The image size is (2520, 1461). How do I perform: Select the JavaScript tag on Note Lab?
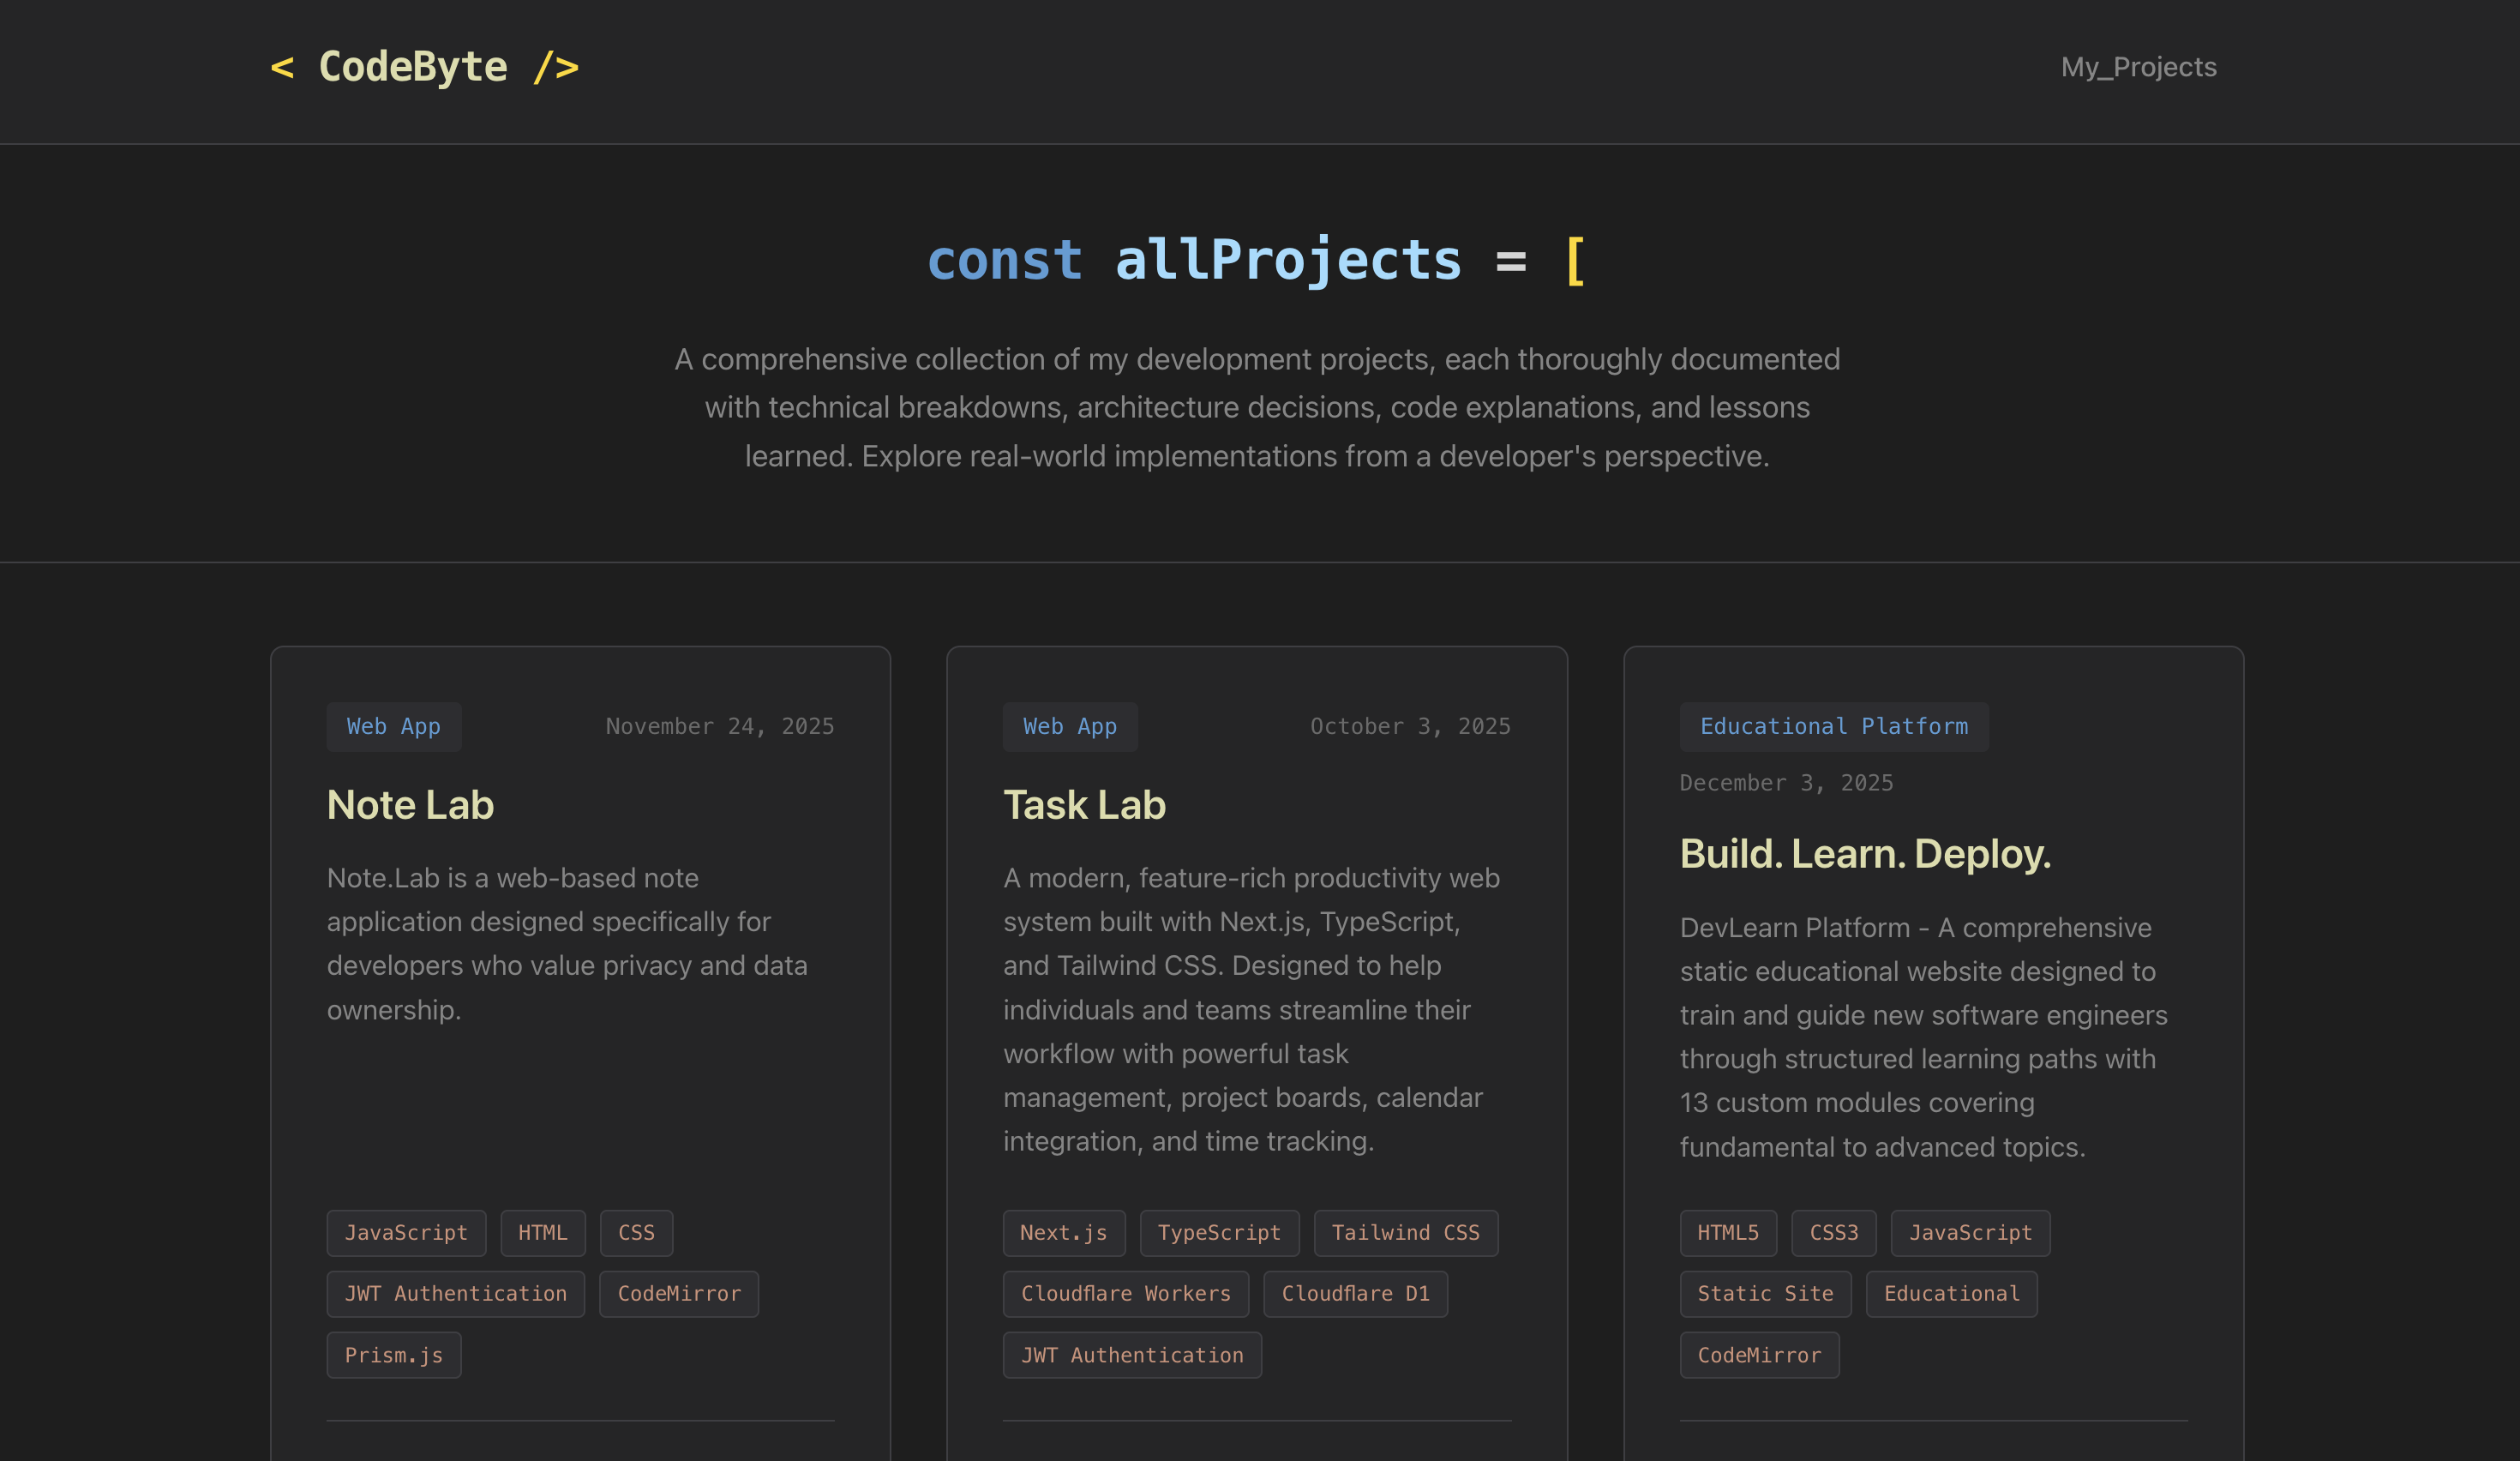pyautogui.click(x=406, y=1233)
